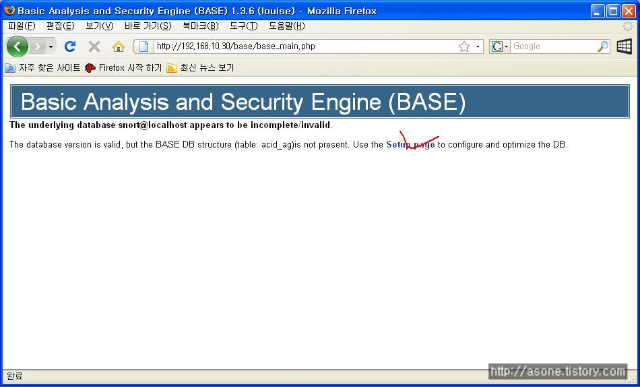The image size is (640, 387).
Task: Click the grayed Forward navigation button
Action: [37, 47]
